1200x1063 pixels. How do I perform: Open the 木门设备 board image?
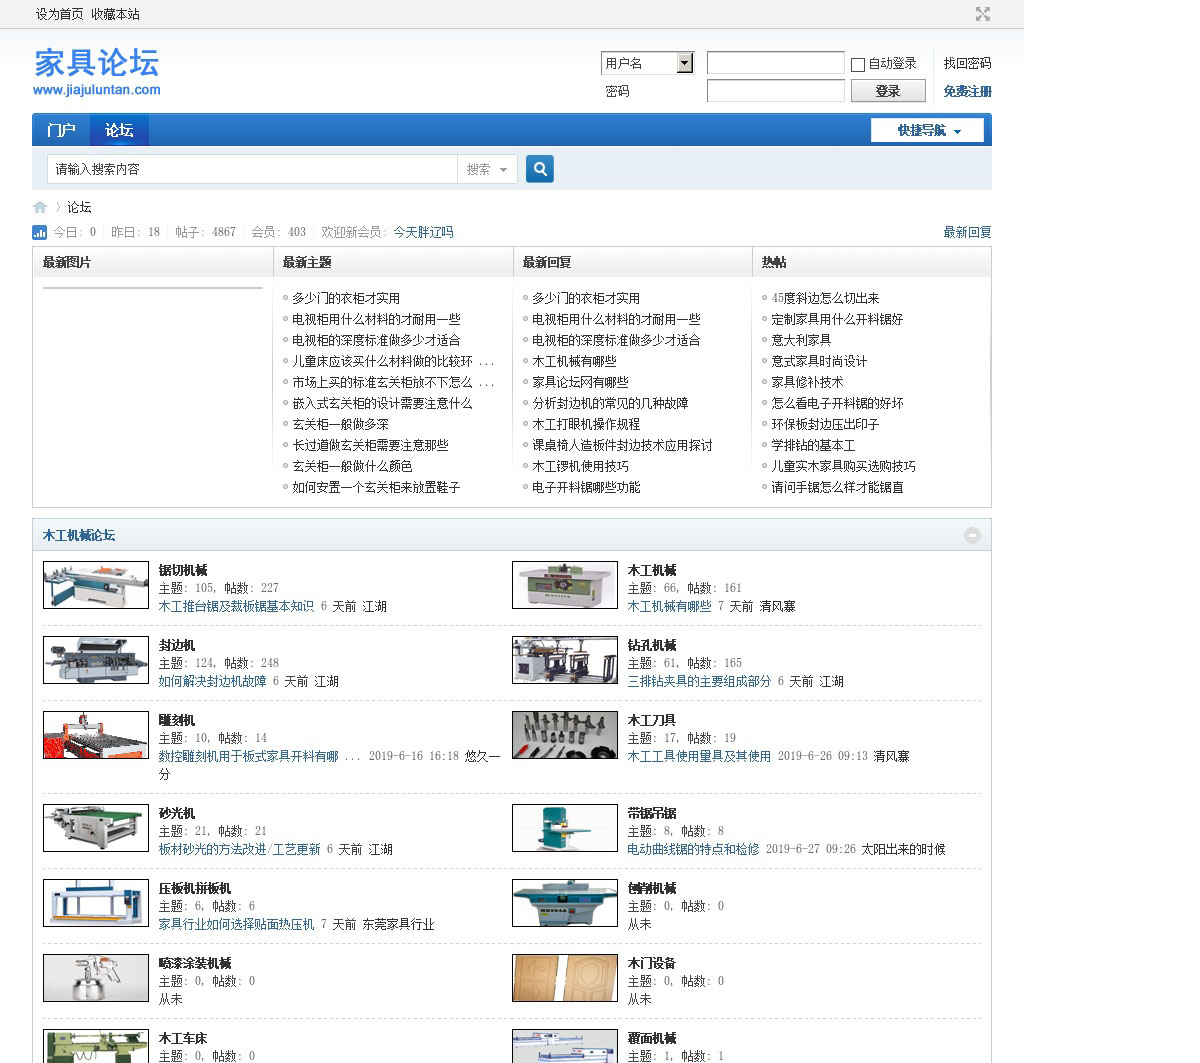pyautogui.click(x=565, y=978)
